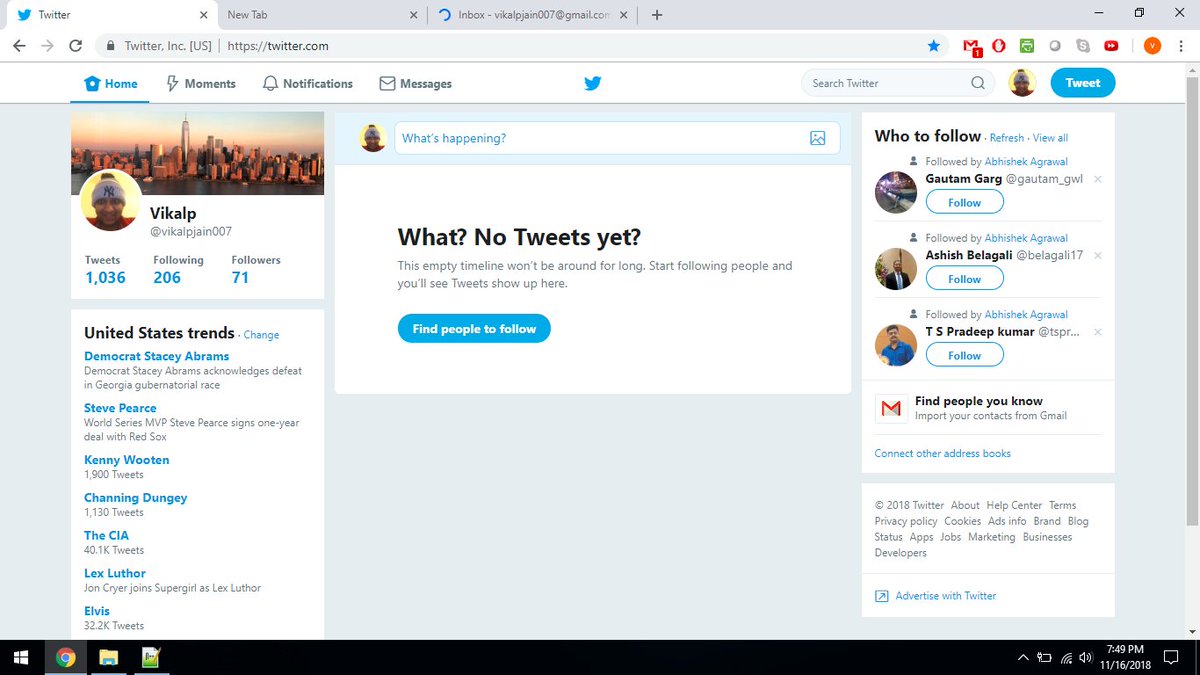Reload the page with the refresh icon
Image resolution: width=1200 pixels, height=675 pixels.
click(75, 46)
